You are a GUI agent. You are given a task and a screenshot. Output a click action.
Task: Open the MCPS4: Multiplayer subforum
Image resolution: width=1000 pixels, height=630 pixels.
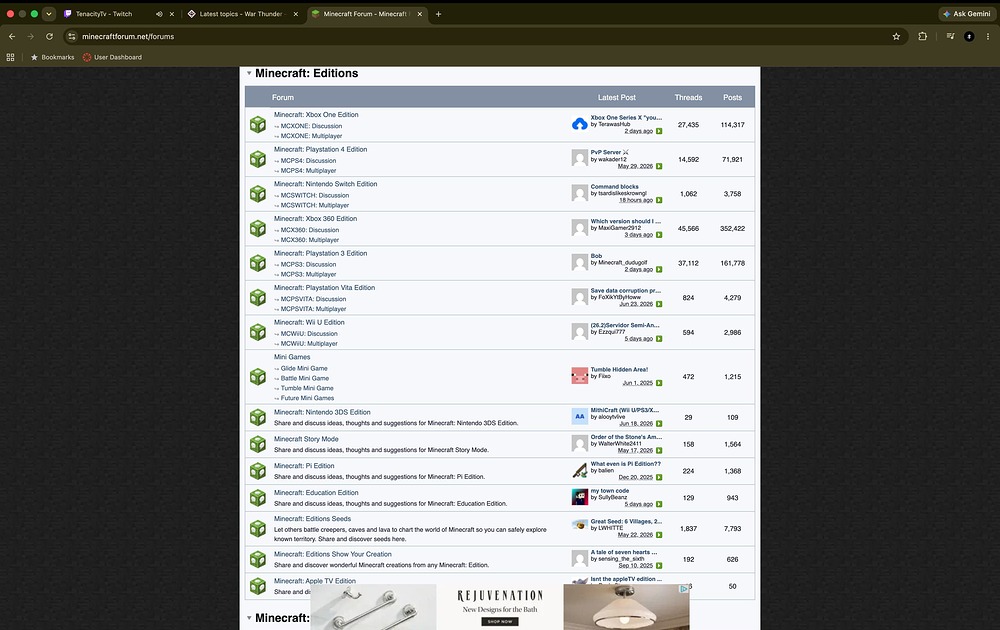[308, 171]
